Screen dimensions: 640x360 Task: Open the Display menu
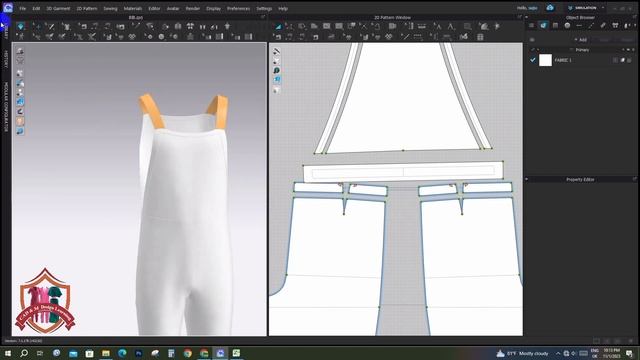(213, 8)
